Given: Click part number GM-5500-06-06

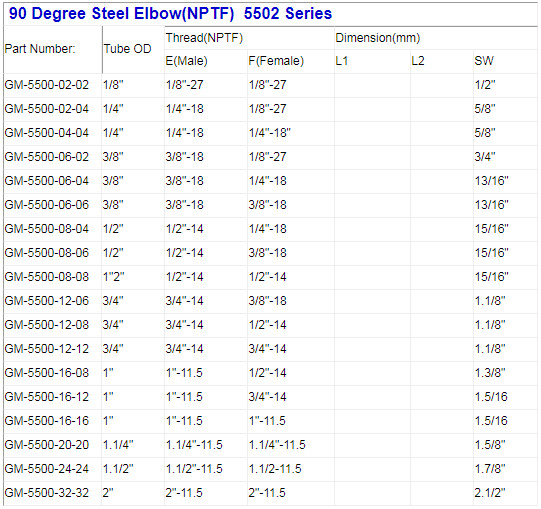Looking at the screenshot, I should pos(47,205).
